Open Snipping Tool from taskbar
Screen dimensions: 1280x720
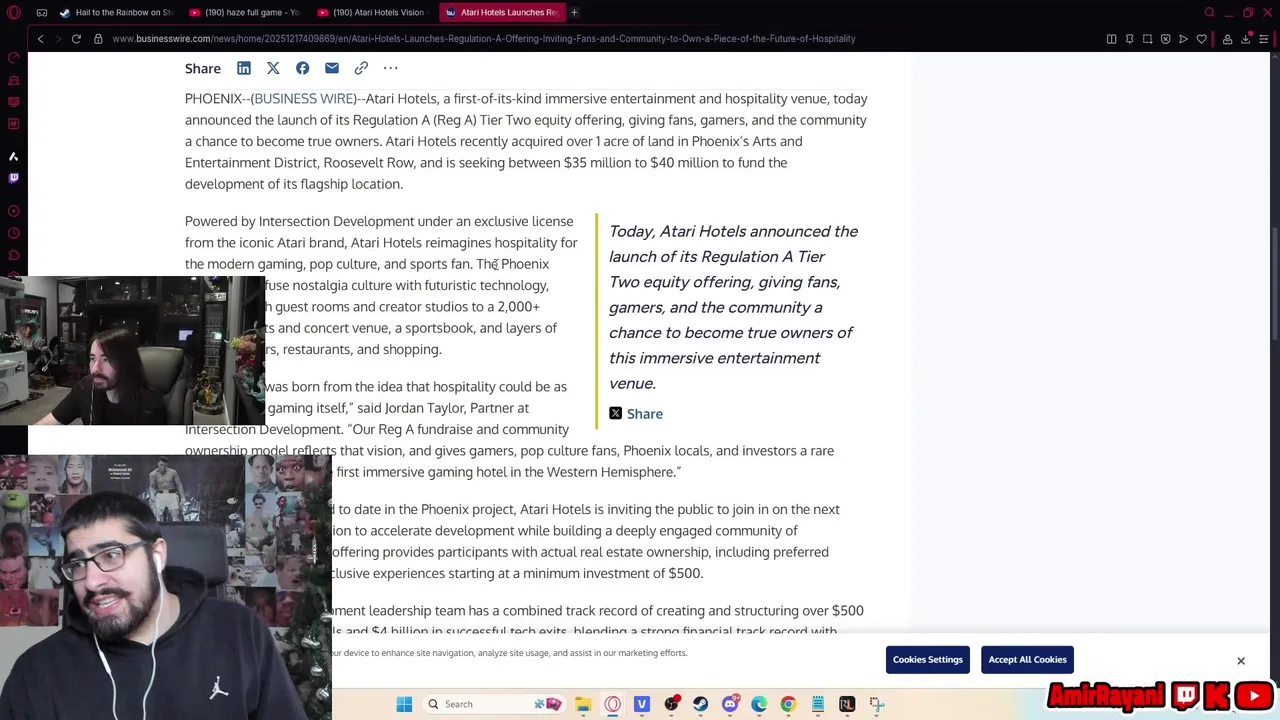(x=877, y=704)
